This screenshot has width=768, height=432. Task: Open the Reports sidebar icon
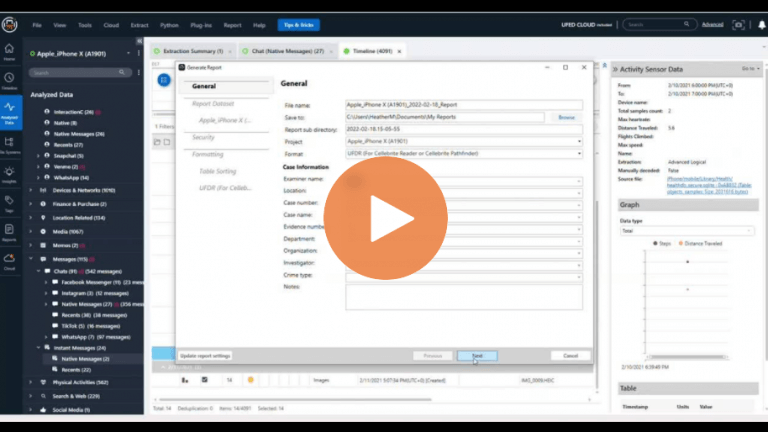coord(9,232)
